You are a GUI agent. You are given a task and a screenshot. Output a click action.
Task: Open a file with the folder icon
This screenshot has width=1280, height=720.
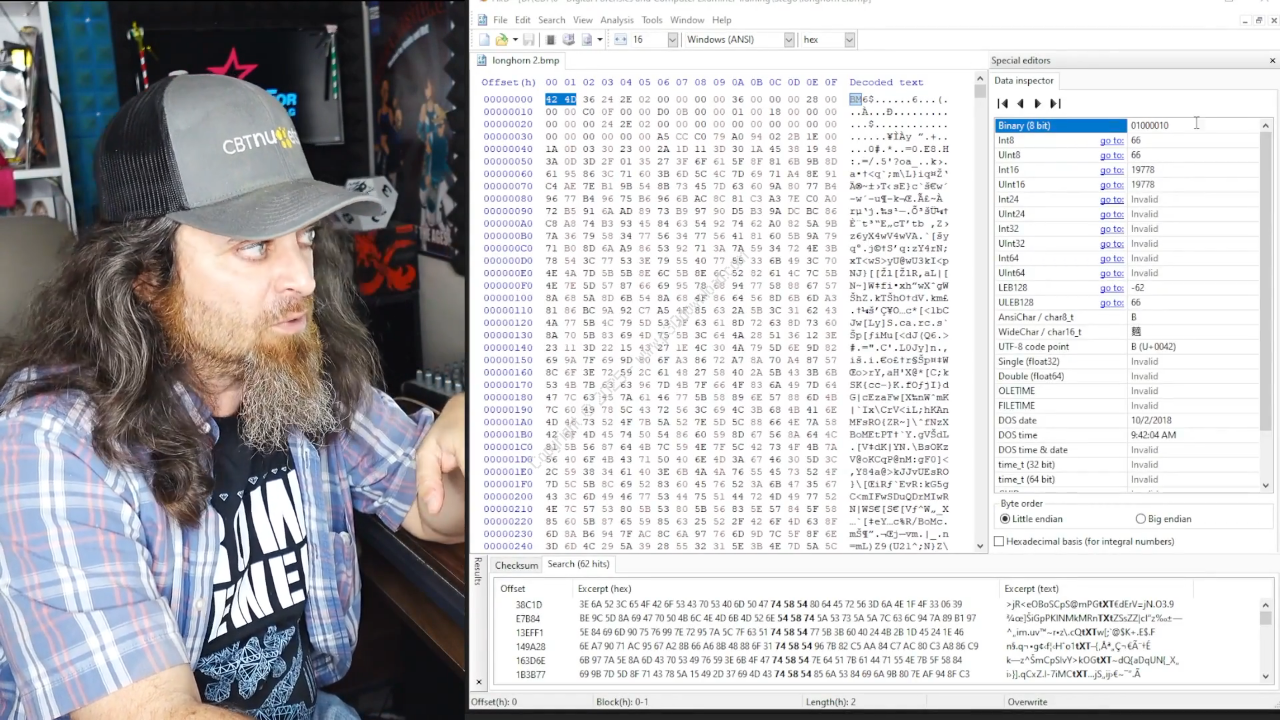[x=501, y=40]
